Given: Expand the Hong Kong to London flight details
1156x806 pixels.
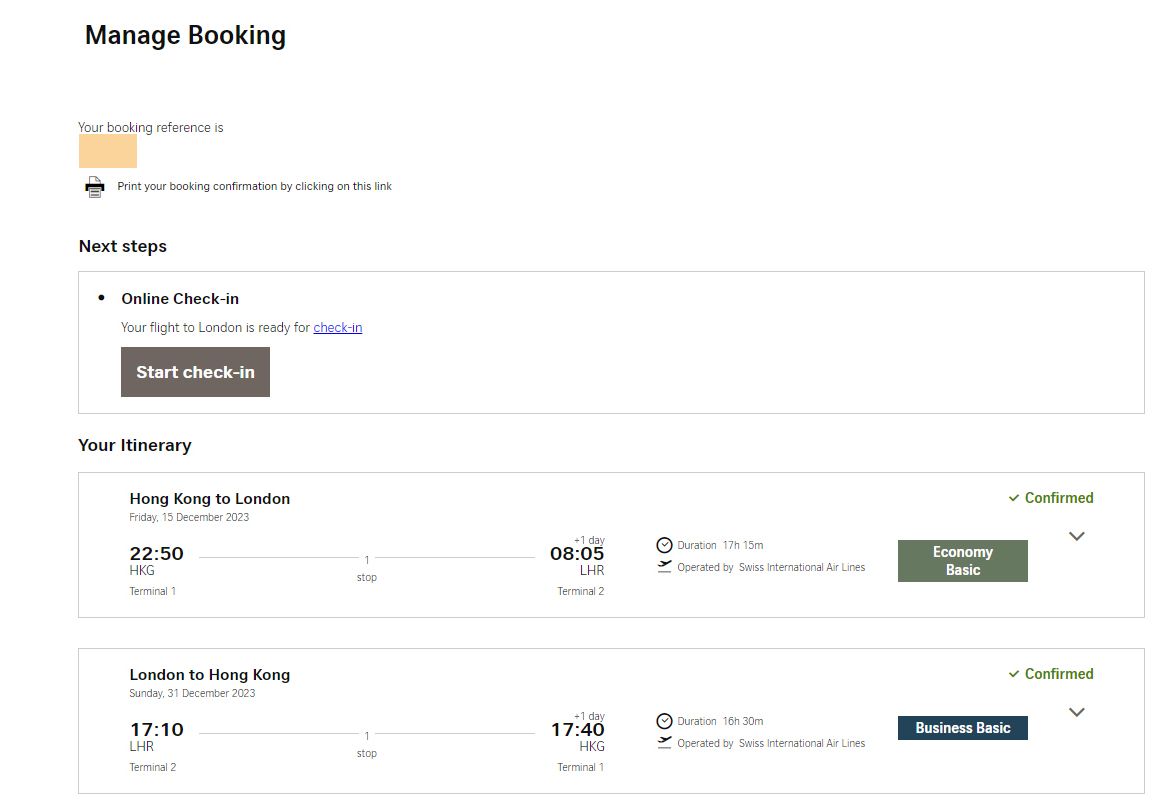Looking at the screenshot, I should 1076,537.
